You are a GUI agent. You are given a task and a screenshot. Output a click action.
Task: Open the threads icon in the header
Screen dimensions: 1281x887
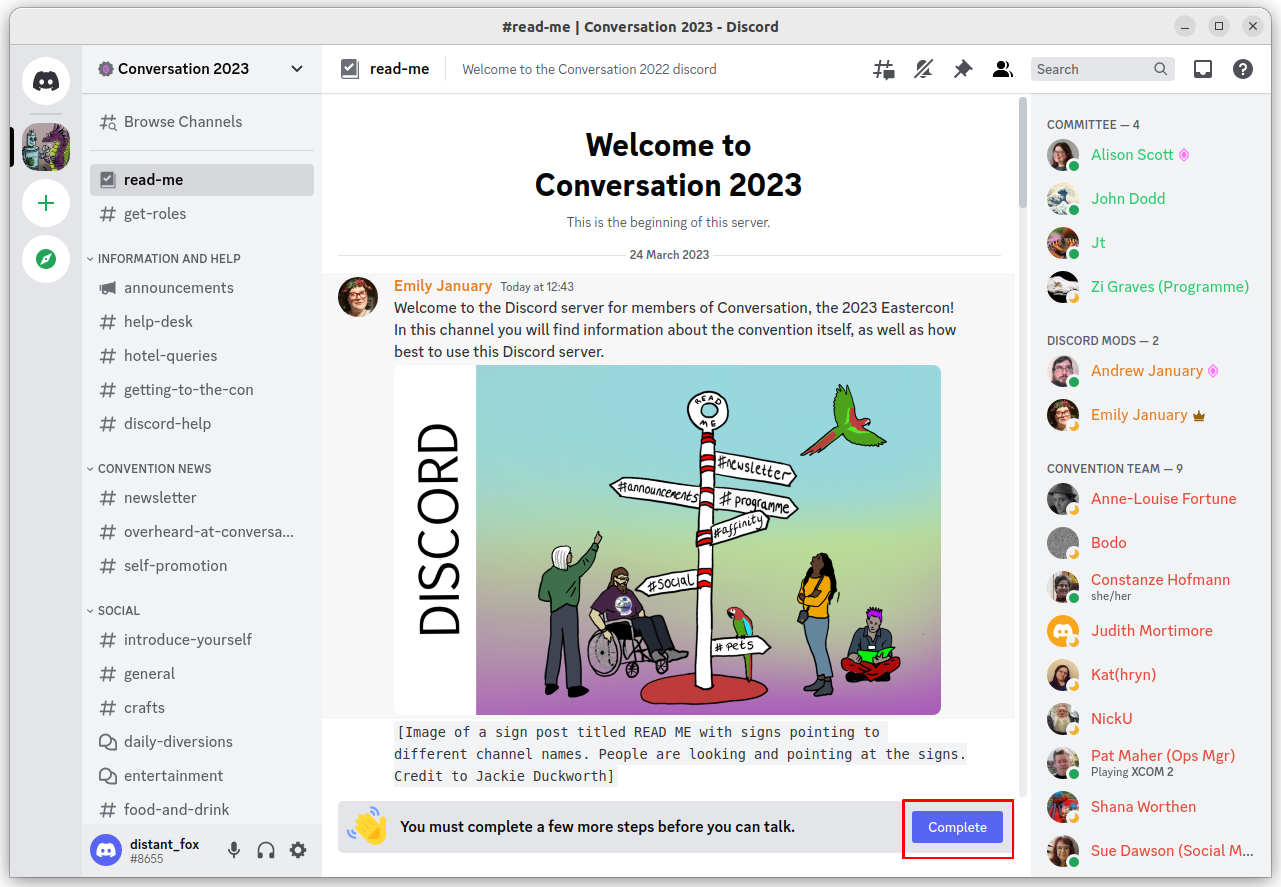(883, 69)
